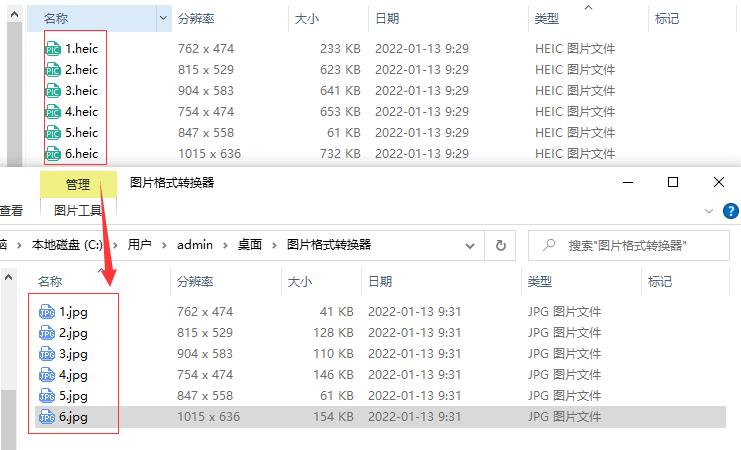The height and width of the screenshot is (450, 741).
Task: Open the blue help question mark
Action: (x=731, y=211)
